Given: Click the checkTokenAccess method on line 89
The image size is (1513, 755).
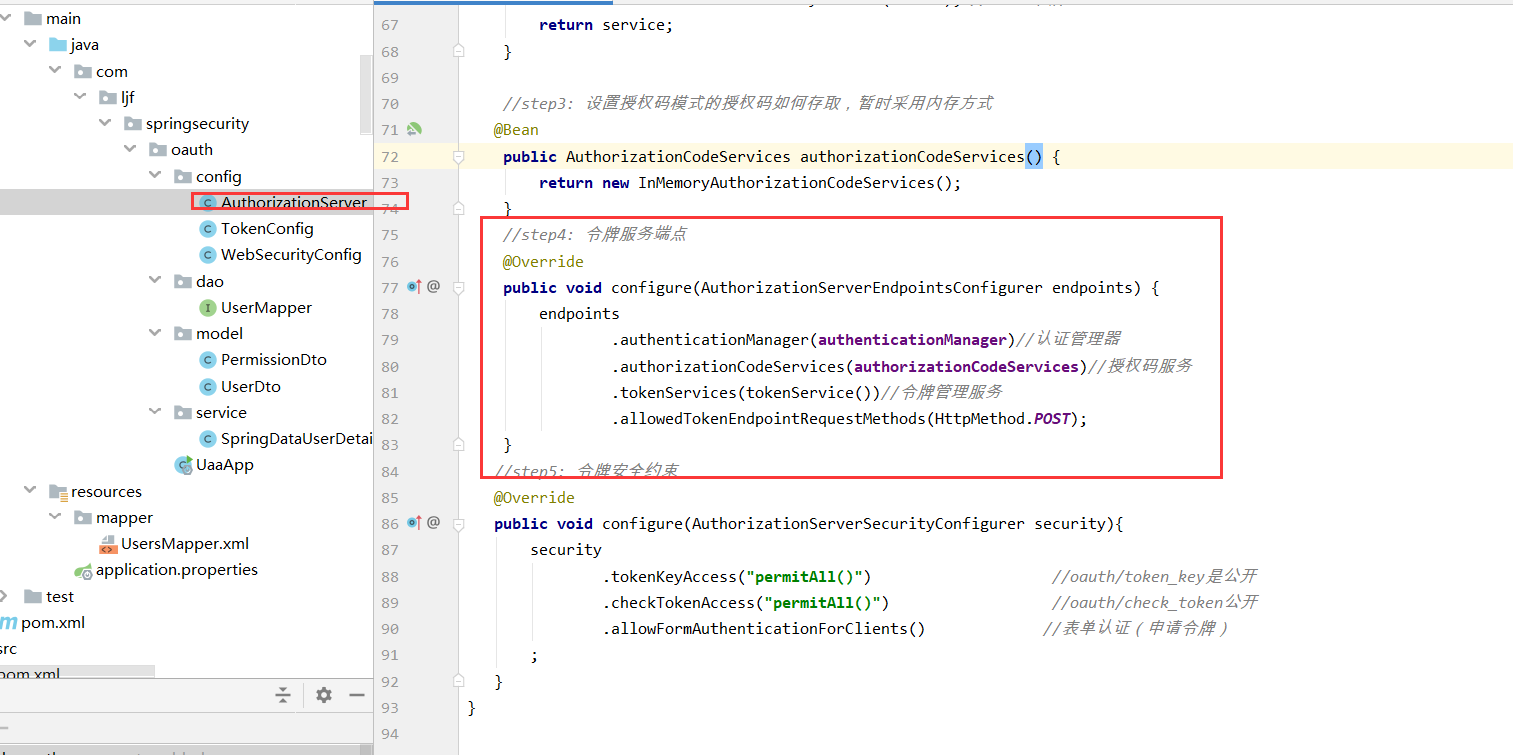Looking at the screenshot, I should [x=682, y=603].
